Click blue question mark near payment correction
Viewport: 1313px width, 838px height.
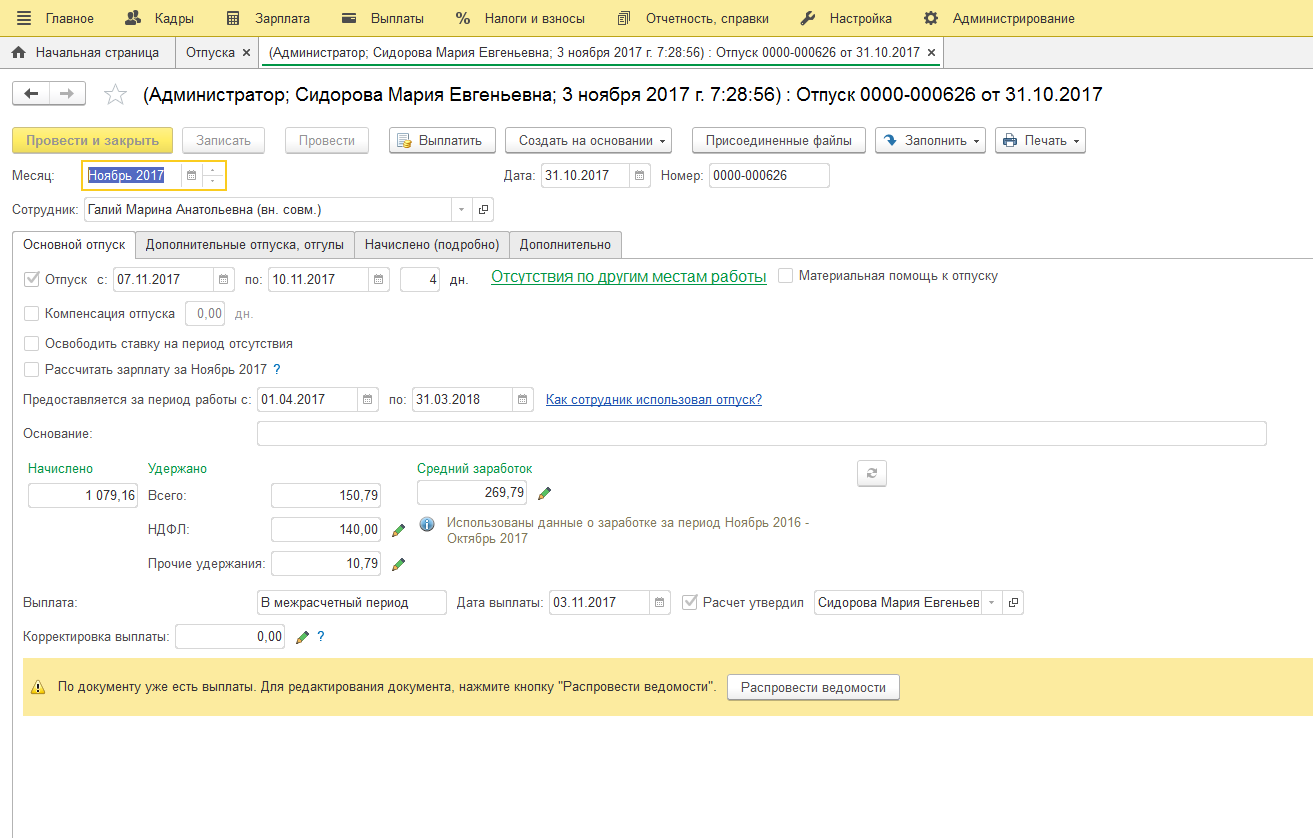coord(321,637)
